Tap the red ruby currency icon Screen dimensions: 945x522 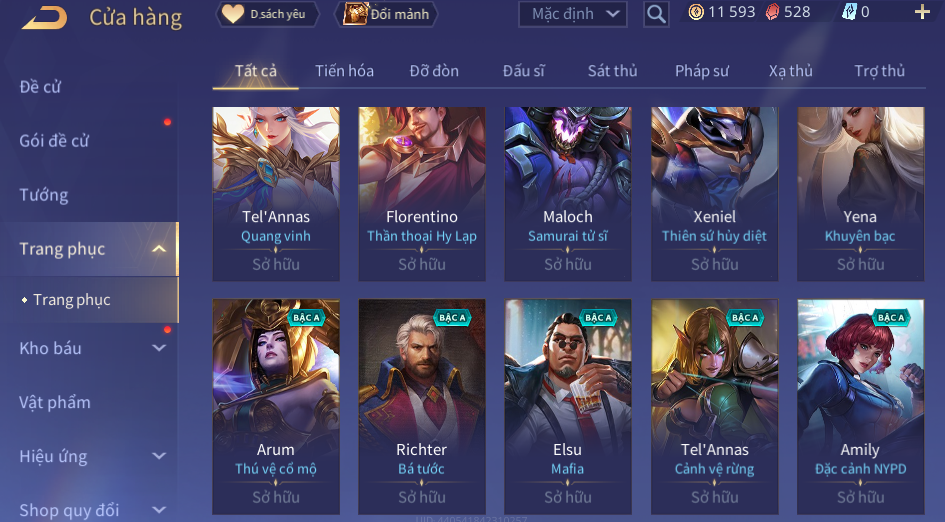coord(772,12)
